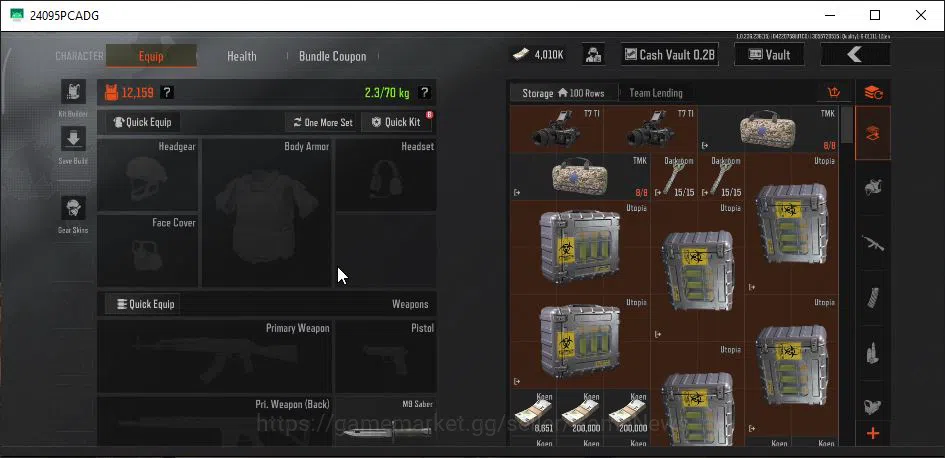Image resolution: width=945 pixels, height=458 pixels.
Task: Select the all-items stack filter
Action: coord(873,133)
